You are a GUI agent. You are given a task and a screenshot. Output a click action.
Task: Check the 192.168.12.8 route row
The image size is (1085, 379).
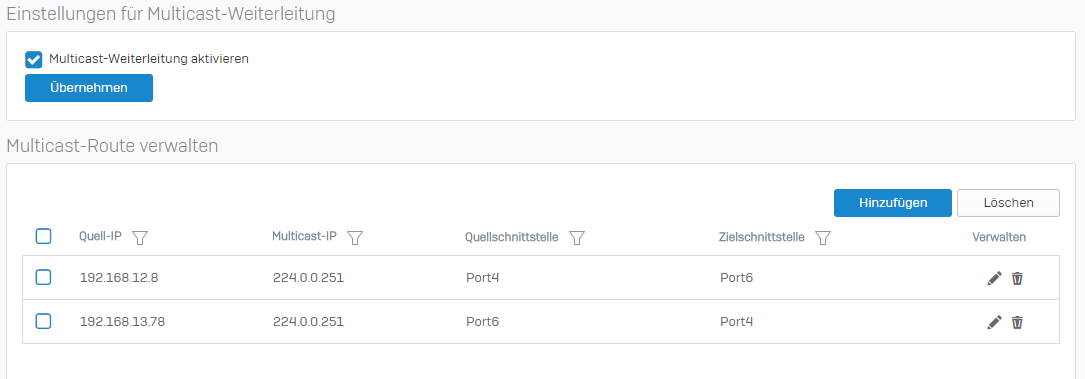click(x=43, y=277)
